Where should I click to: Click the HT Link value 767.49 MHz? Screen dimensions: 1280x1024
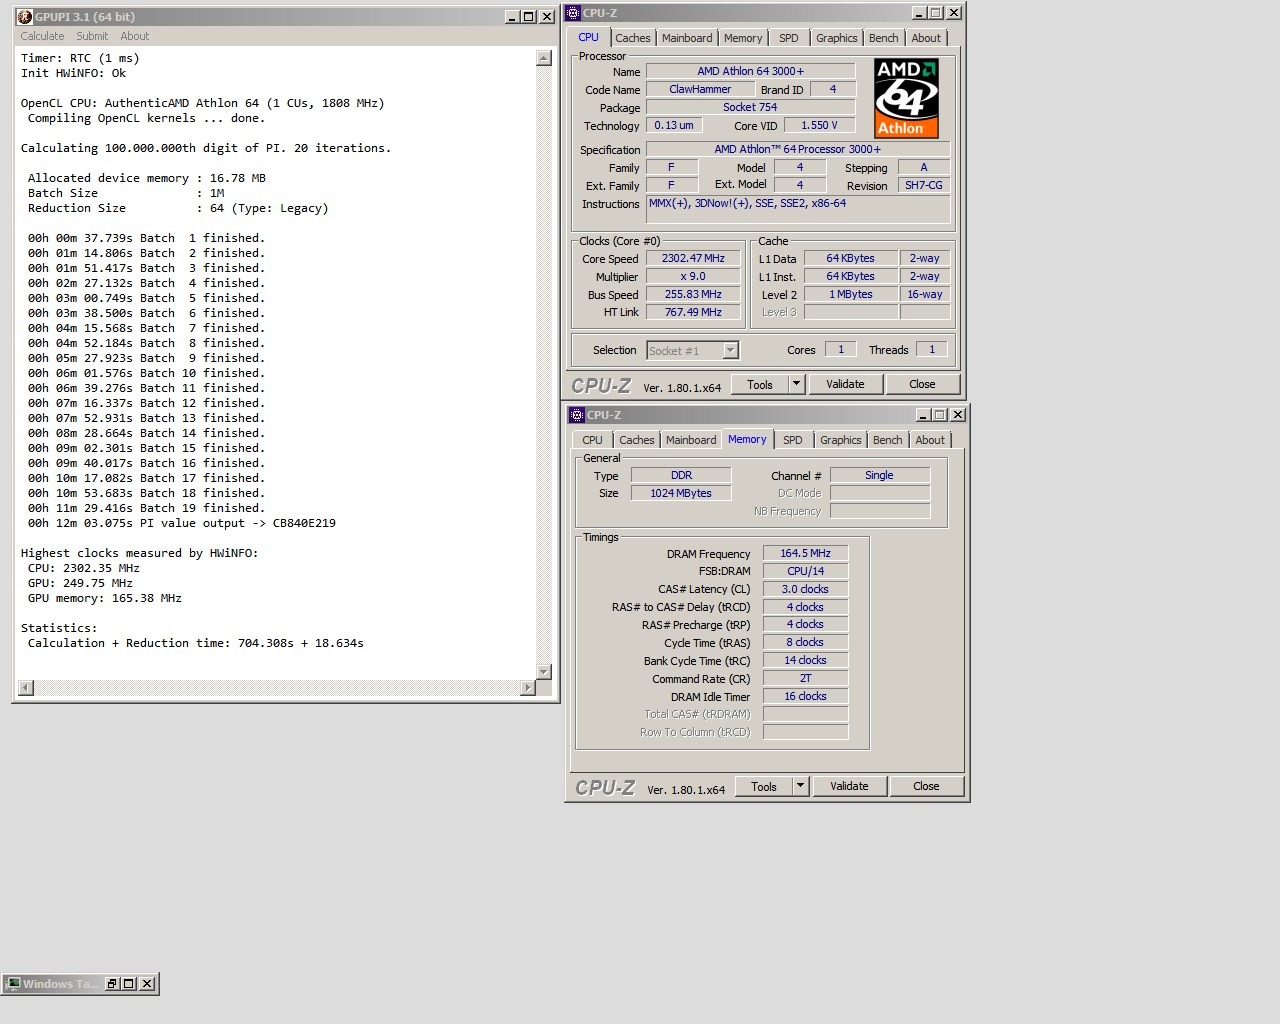tap(693, 312)
